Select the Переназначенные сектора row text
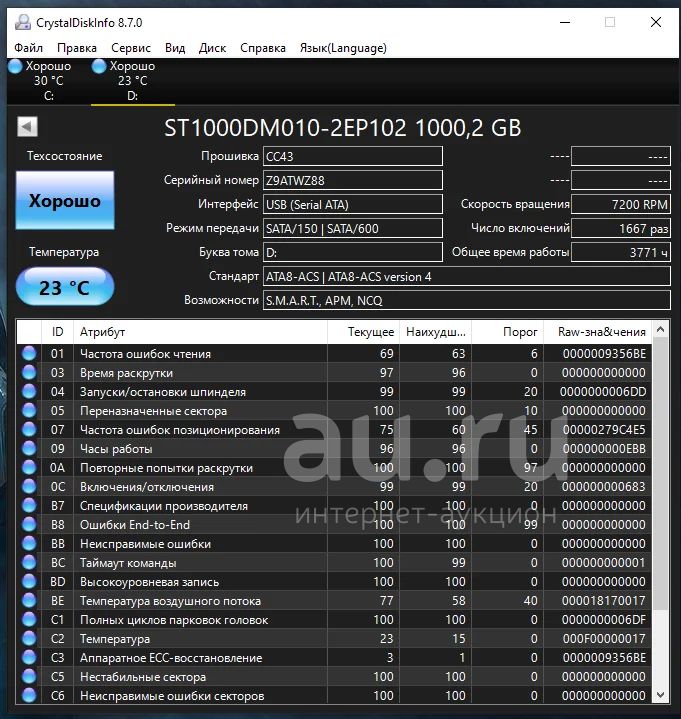 coord(153,411)
